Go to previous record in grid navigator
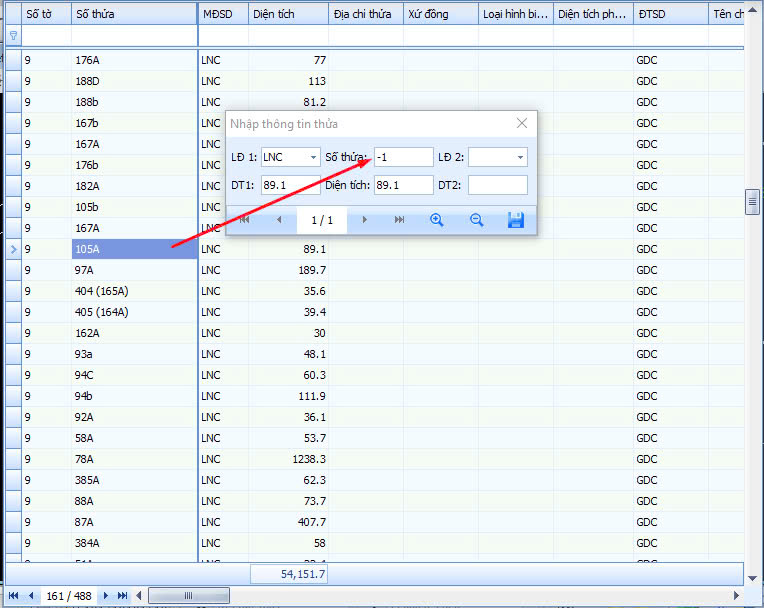Image resolution: width=764 pixels, height=608 pixels. [30, 596]
